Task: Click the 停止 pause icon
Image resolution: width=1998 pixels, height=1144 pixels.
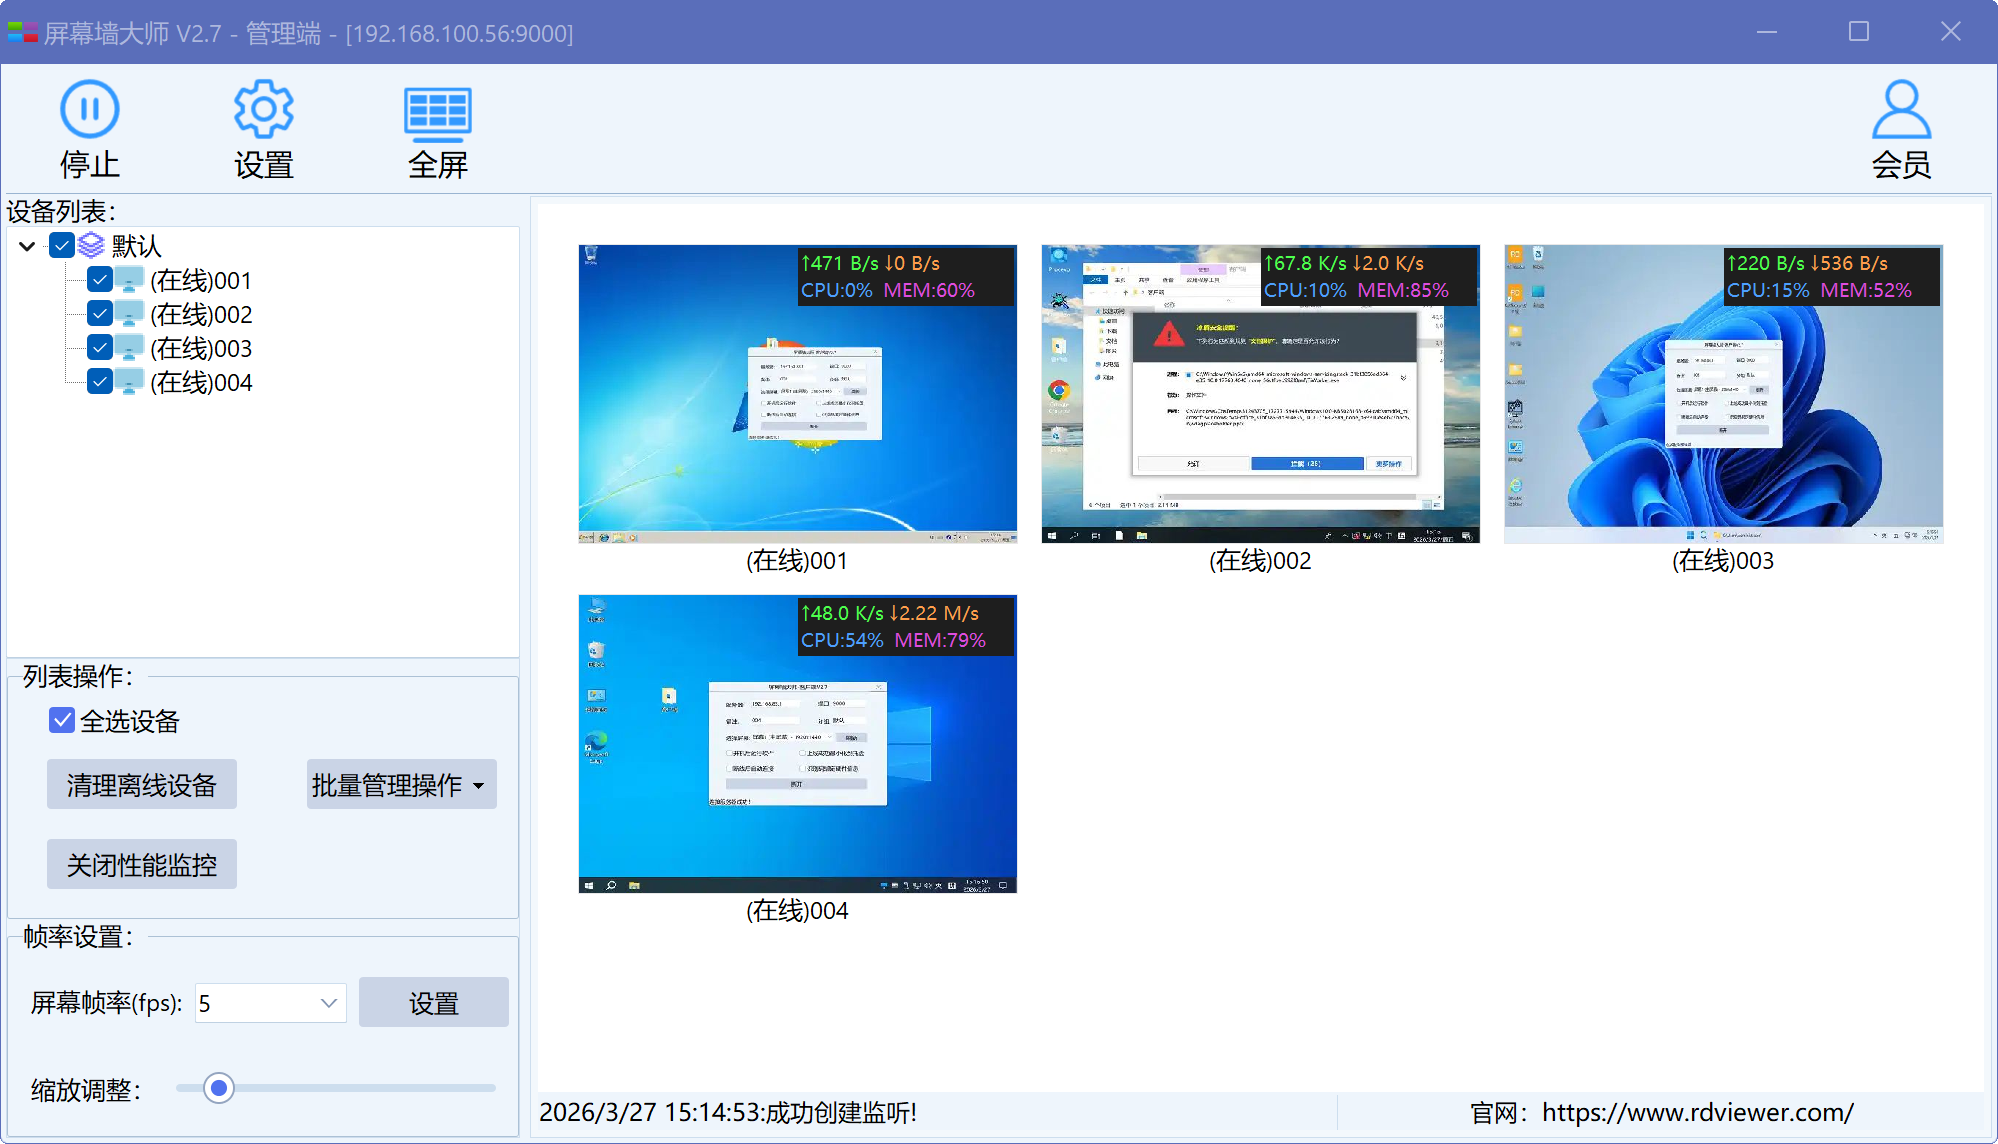Action: tap(89, 109)
